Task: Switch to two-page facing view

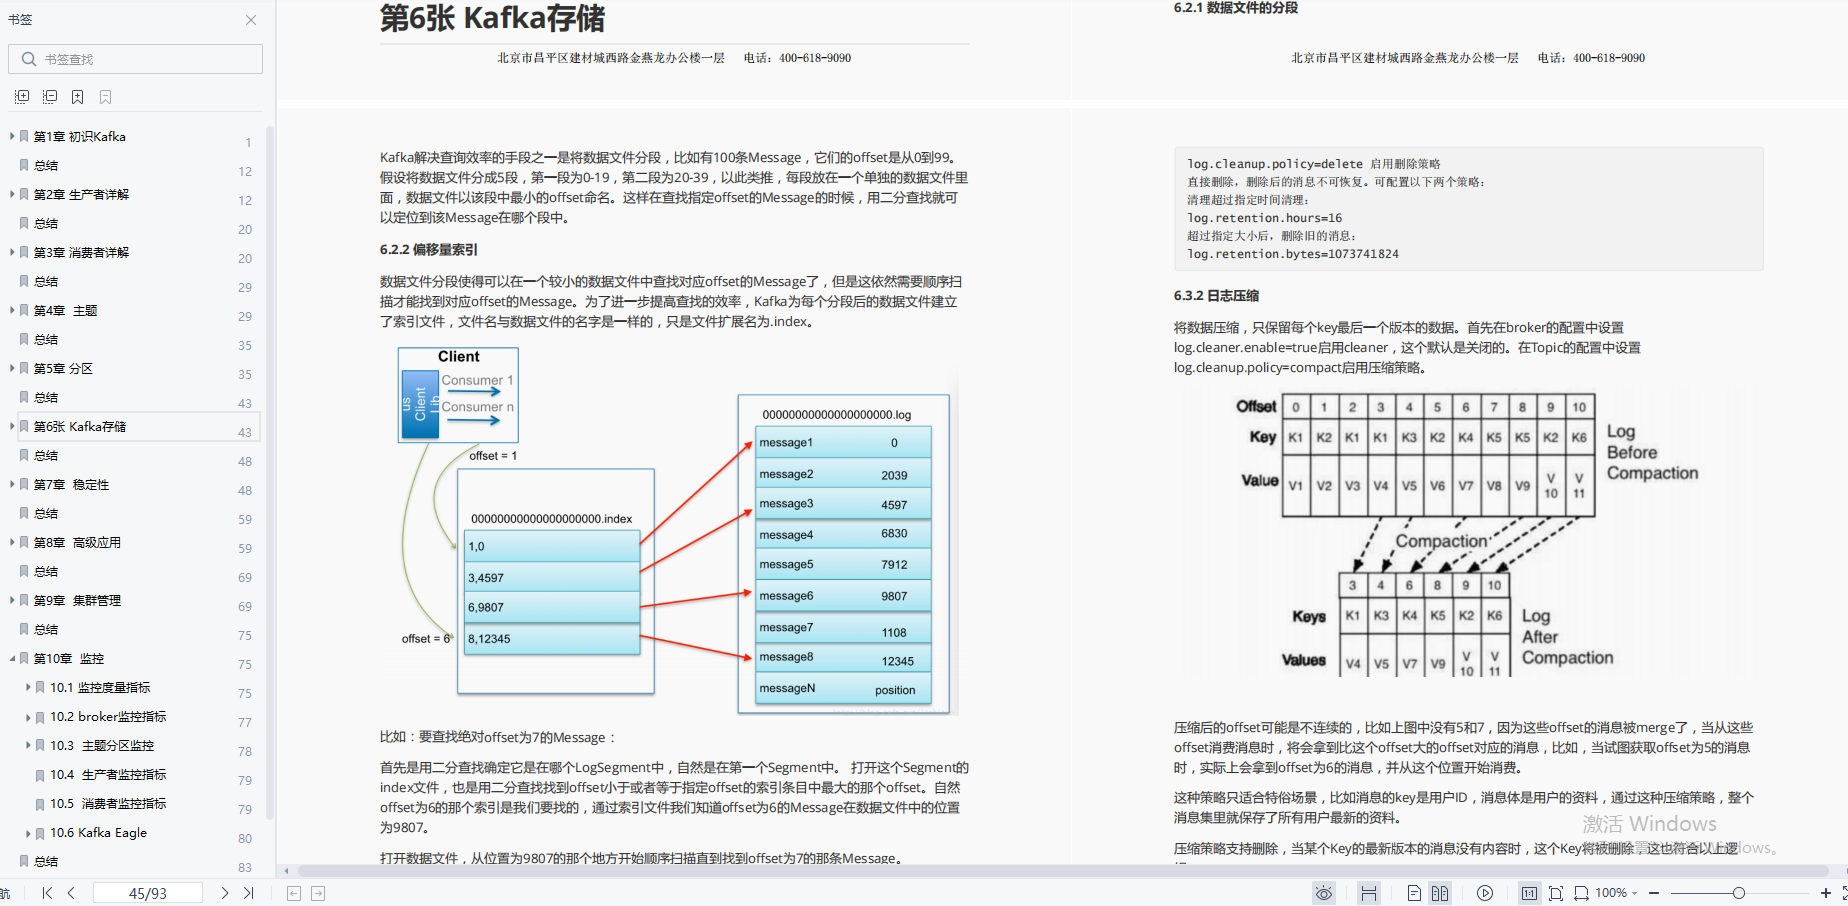Action: pos(1440,893)
